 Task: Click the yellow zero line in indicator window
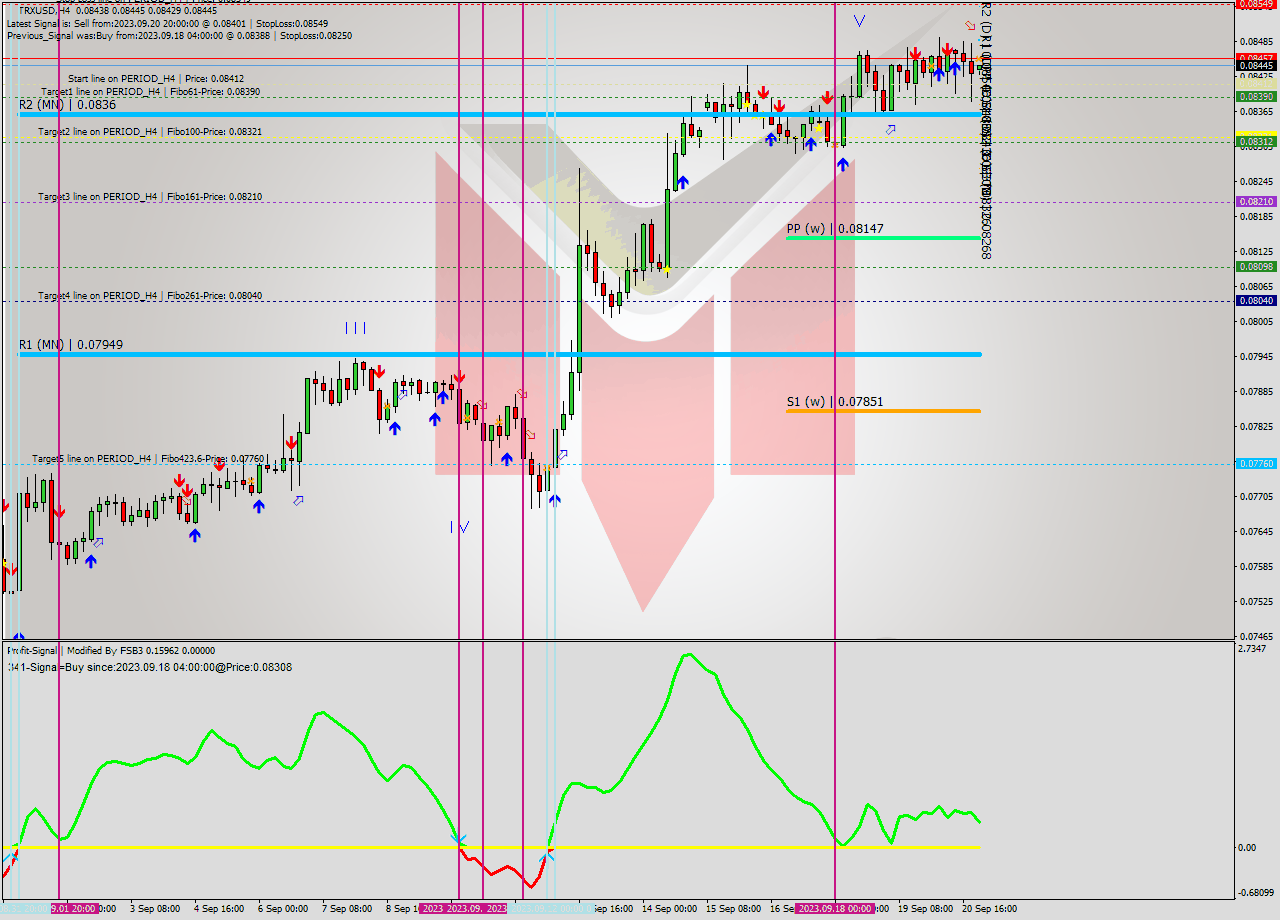pyautogui.click(x=490, y=847)
